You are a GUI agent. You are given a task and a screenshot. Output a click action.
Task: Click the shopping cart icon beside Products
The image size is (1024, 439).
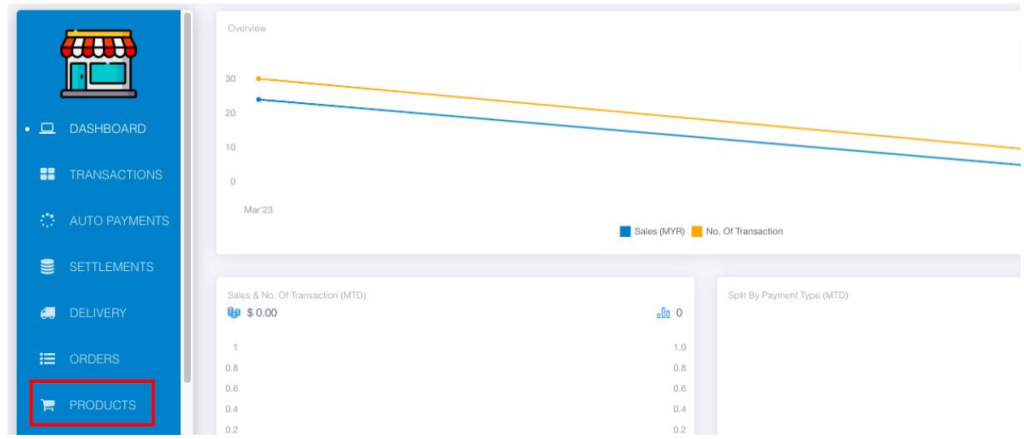point(47,405)
